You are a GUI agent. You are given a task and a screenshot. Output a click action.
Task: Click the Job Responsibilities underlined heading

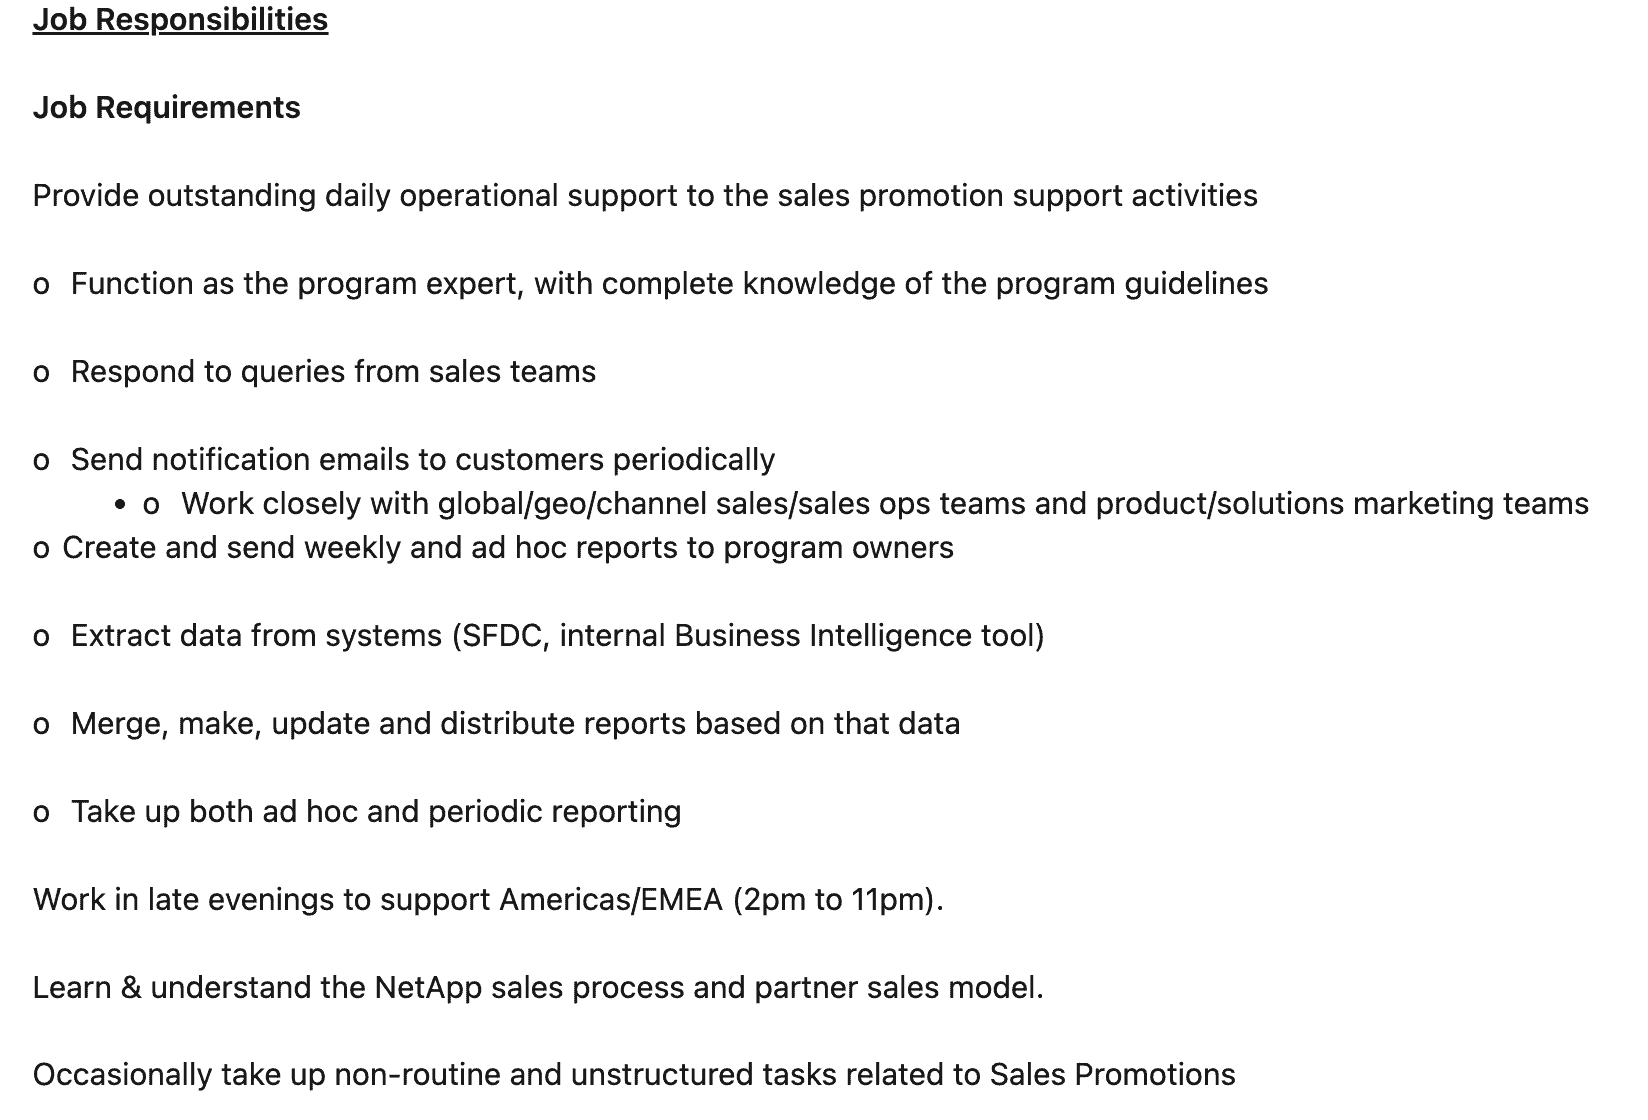point(180,20)
